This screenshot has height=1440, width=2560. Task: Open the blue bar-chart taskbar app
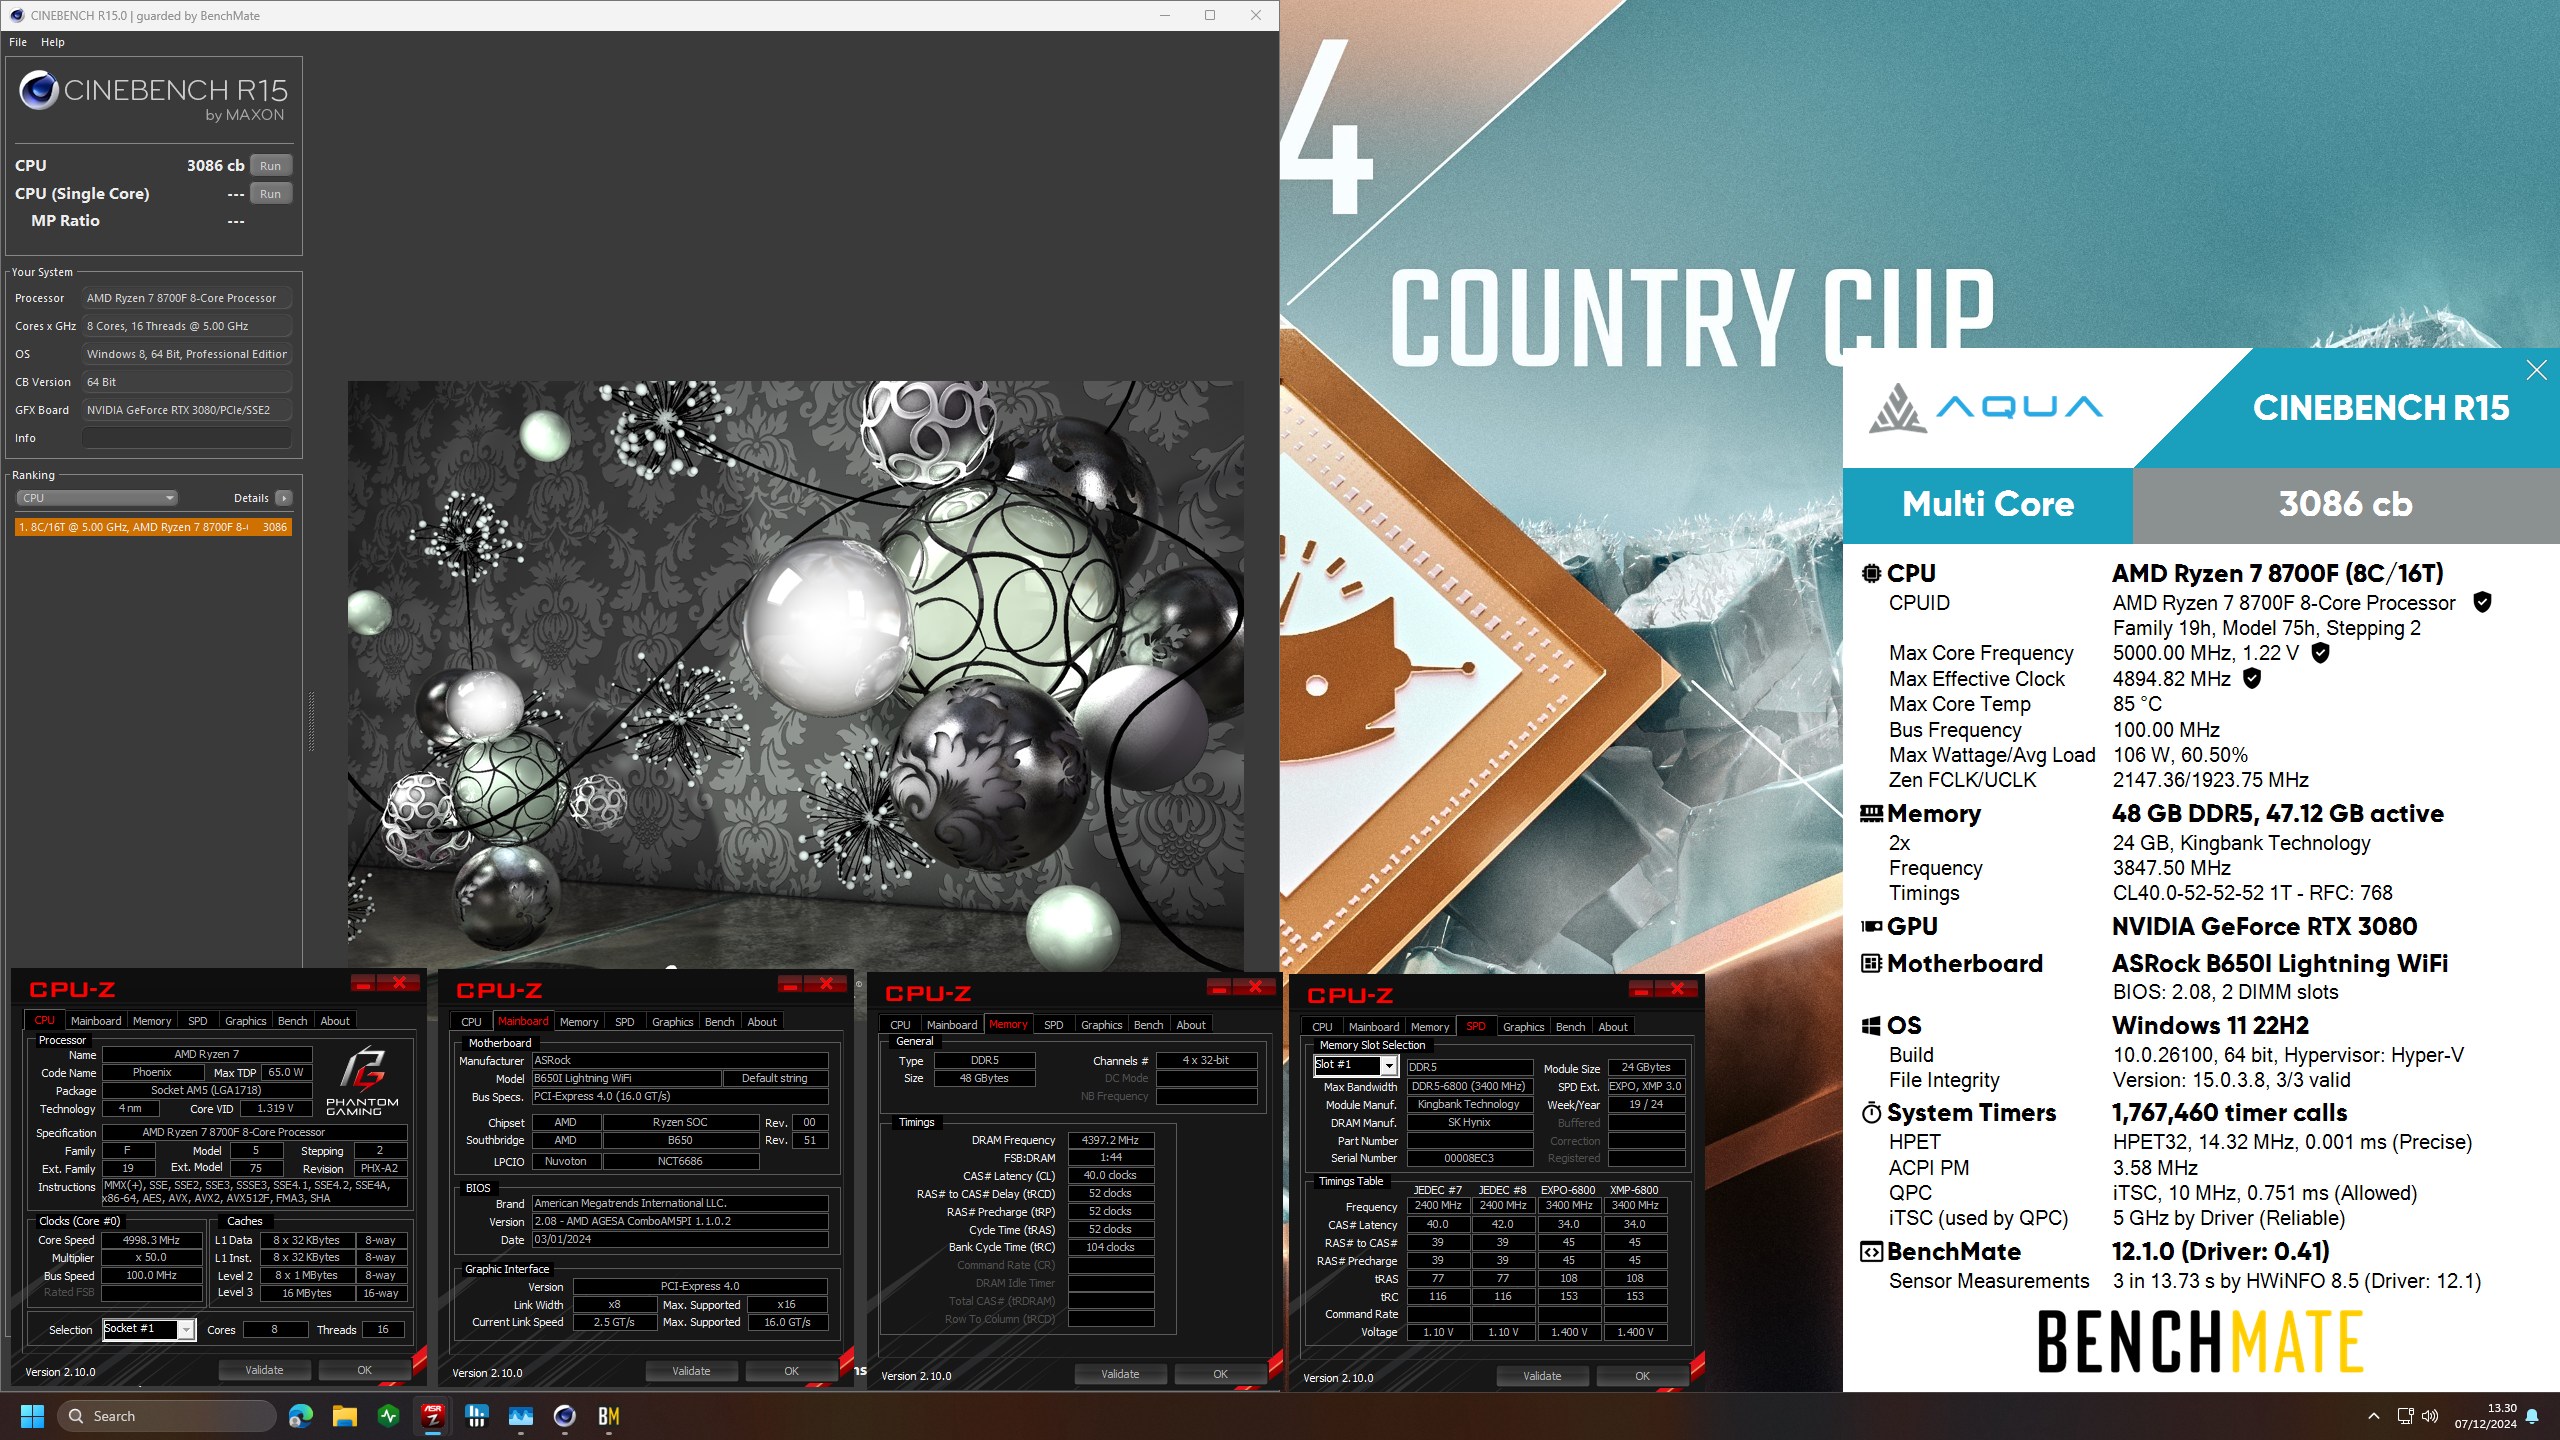(476, 1416)
